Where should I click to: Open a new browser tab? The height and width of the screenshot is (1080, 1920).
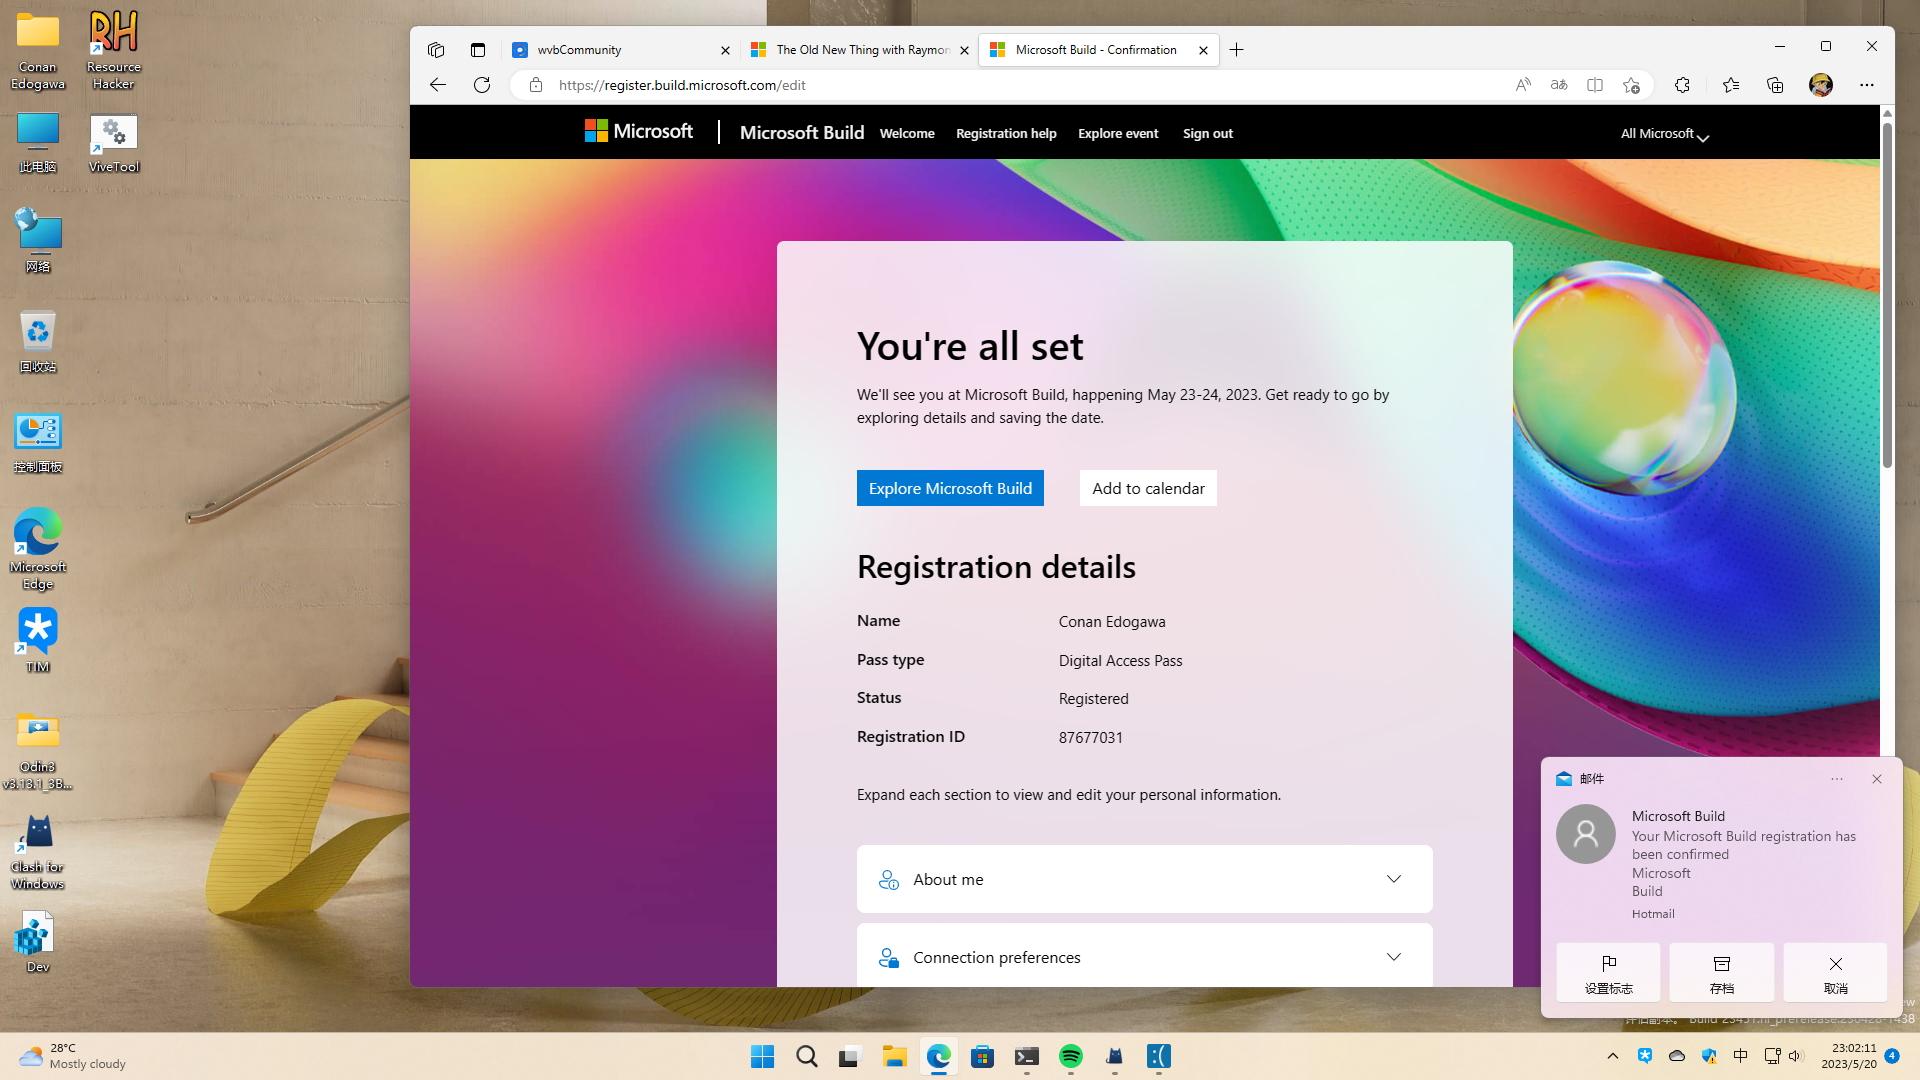pyautogui.click(x=1237, y=50)
